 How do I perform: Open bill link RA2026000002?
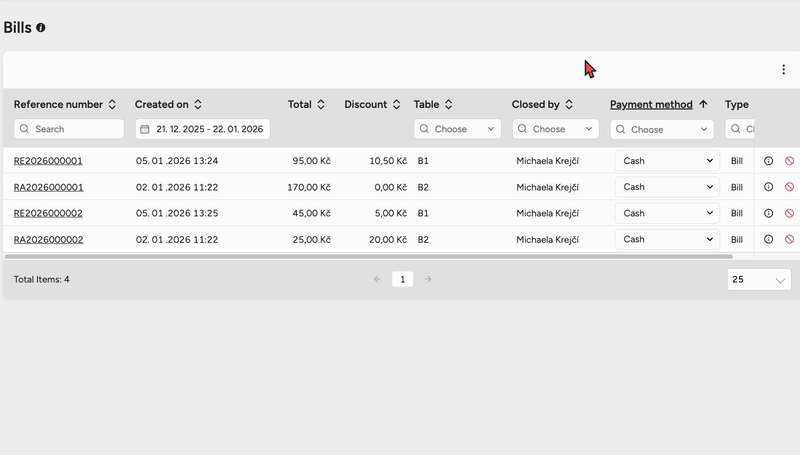48,240
